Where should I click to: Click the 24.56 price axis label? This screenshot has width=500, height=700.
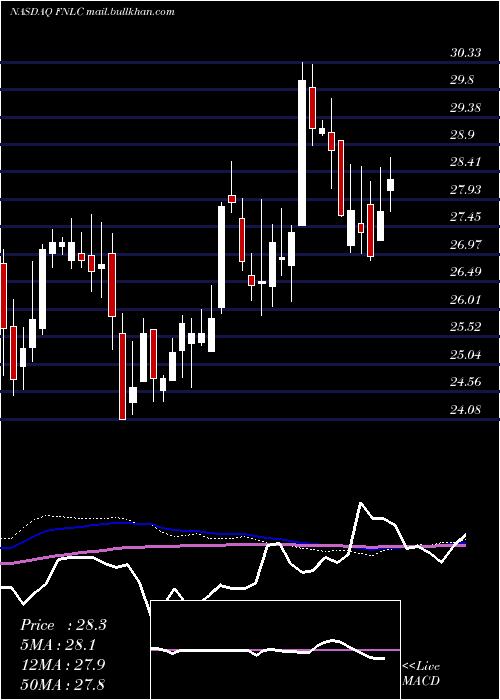[x=466, y=382]
